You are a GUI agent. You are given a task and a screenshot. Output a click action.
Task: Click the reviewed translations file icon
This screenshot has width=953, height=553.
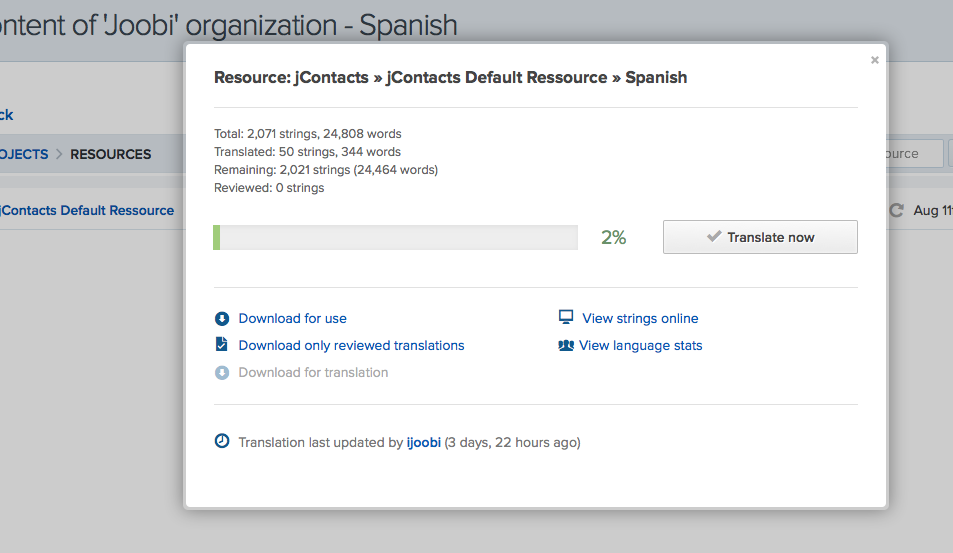click(222, 345)
